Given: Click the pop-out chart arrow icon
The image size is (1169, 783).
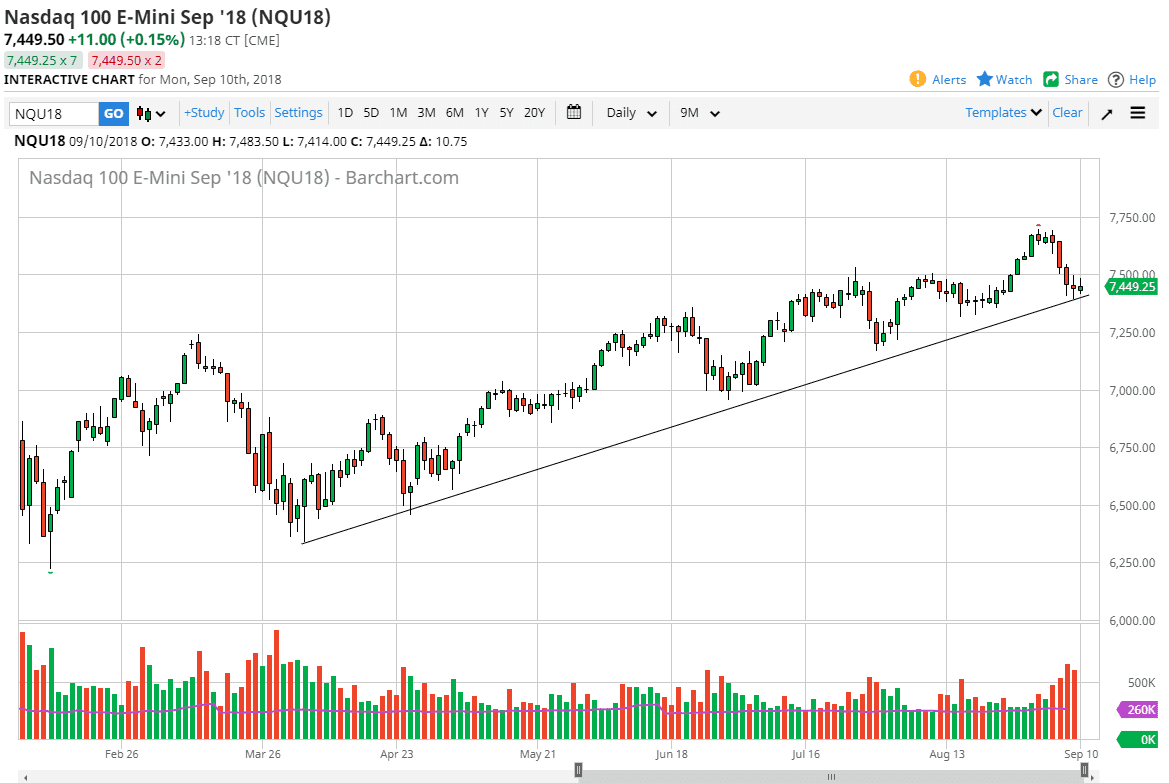Looking at the screenshot, I should click(1106, 113).
